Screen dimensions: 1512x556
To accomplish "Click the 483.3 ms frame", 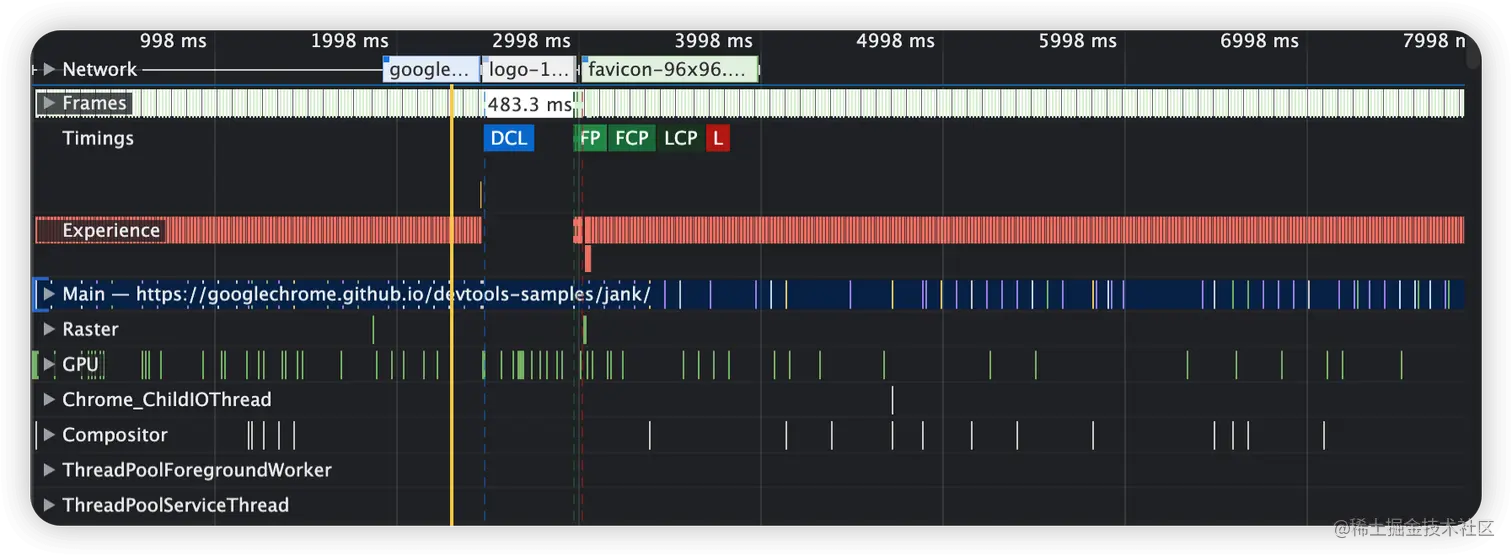I will pyautogui.click(x=529, y=103).
